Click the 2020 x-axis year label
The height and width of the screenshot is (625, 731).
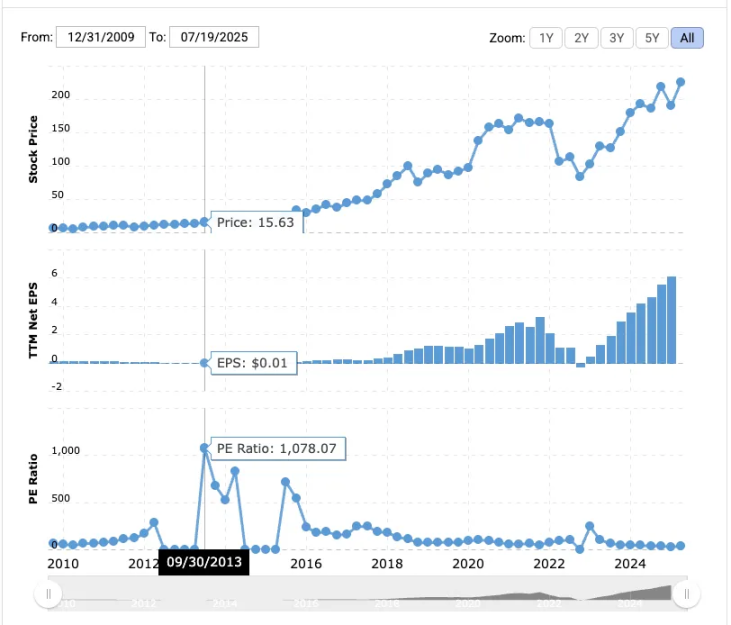click(x=468, y=563)
